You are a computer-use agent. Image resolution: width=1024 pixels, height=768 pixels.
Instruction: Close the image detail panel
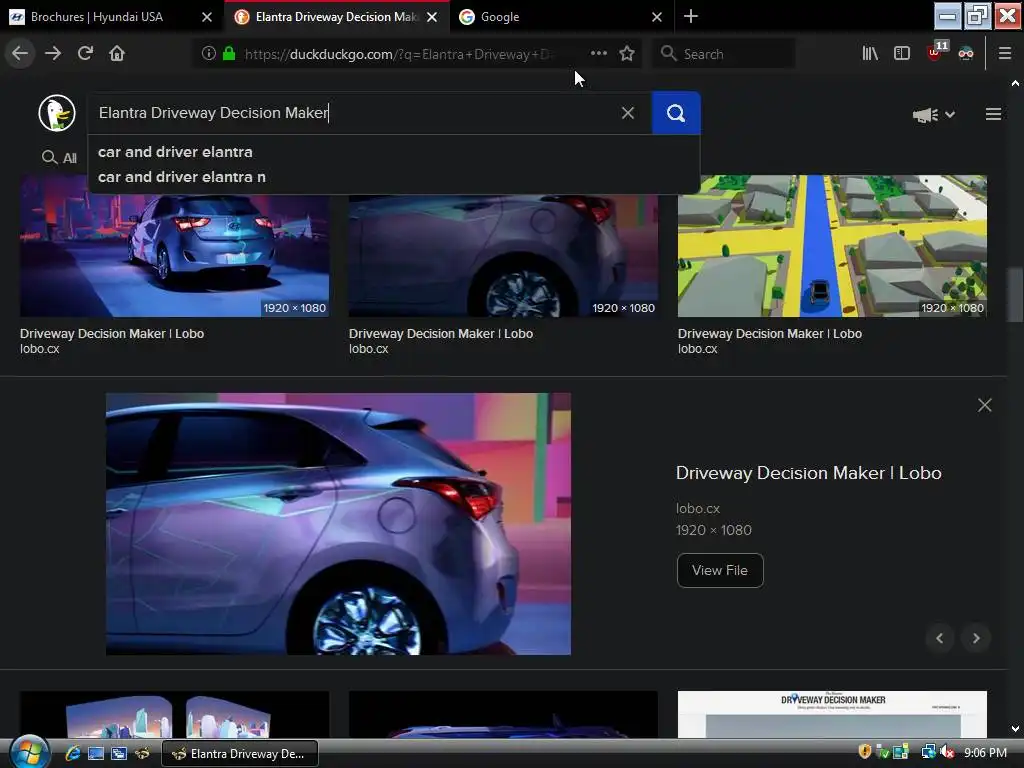click(985, 405)
